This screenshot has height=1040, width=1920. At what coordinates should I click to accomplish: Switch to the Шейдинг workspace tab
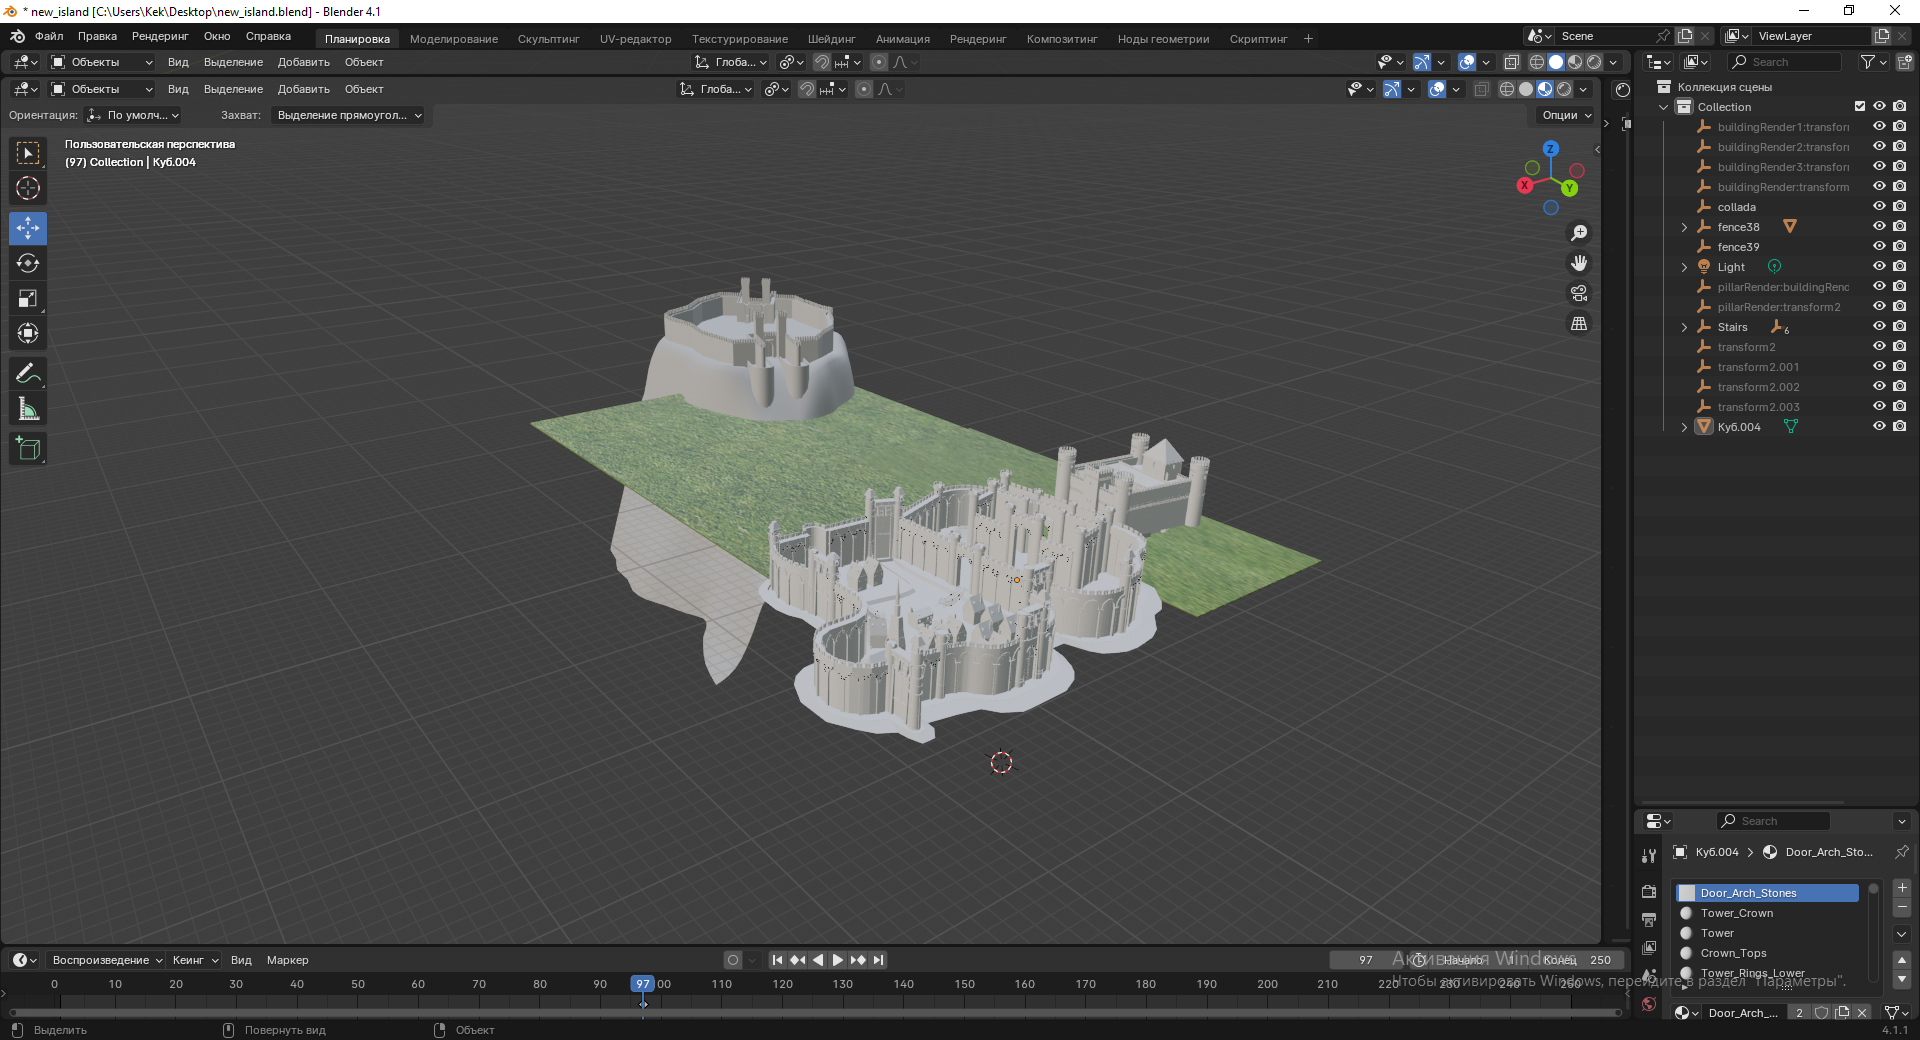click(x=832, y=39)
